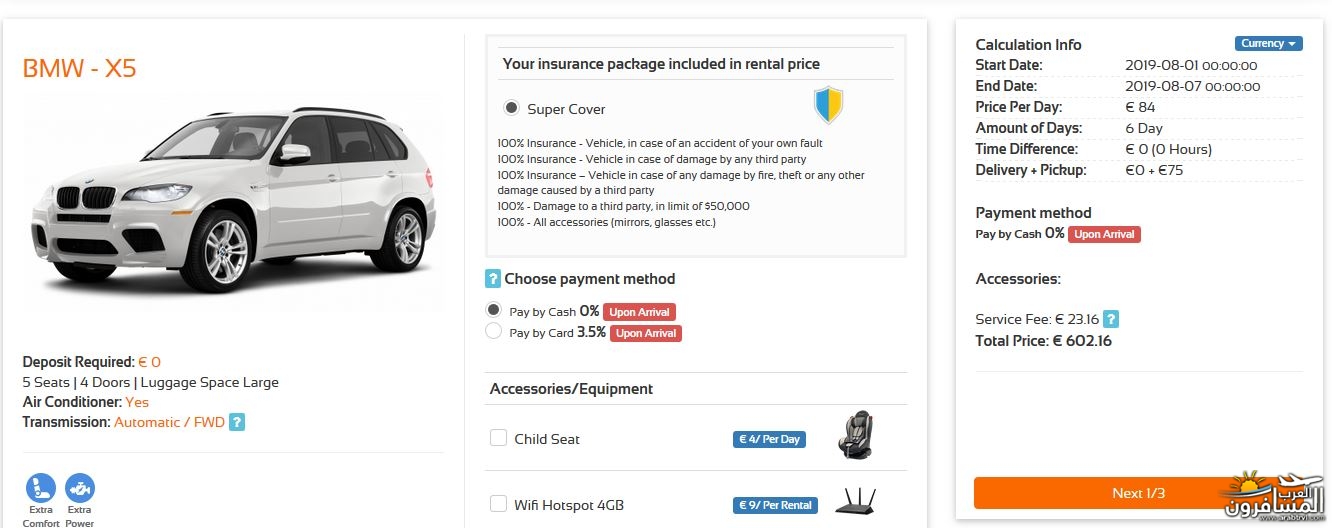Open the Transmission help question-mark icon
The width and height of the screenshot is (1332, 528).
pyautogui.click(x=237, y=422)
